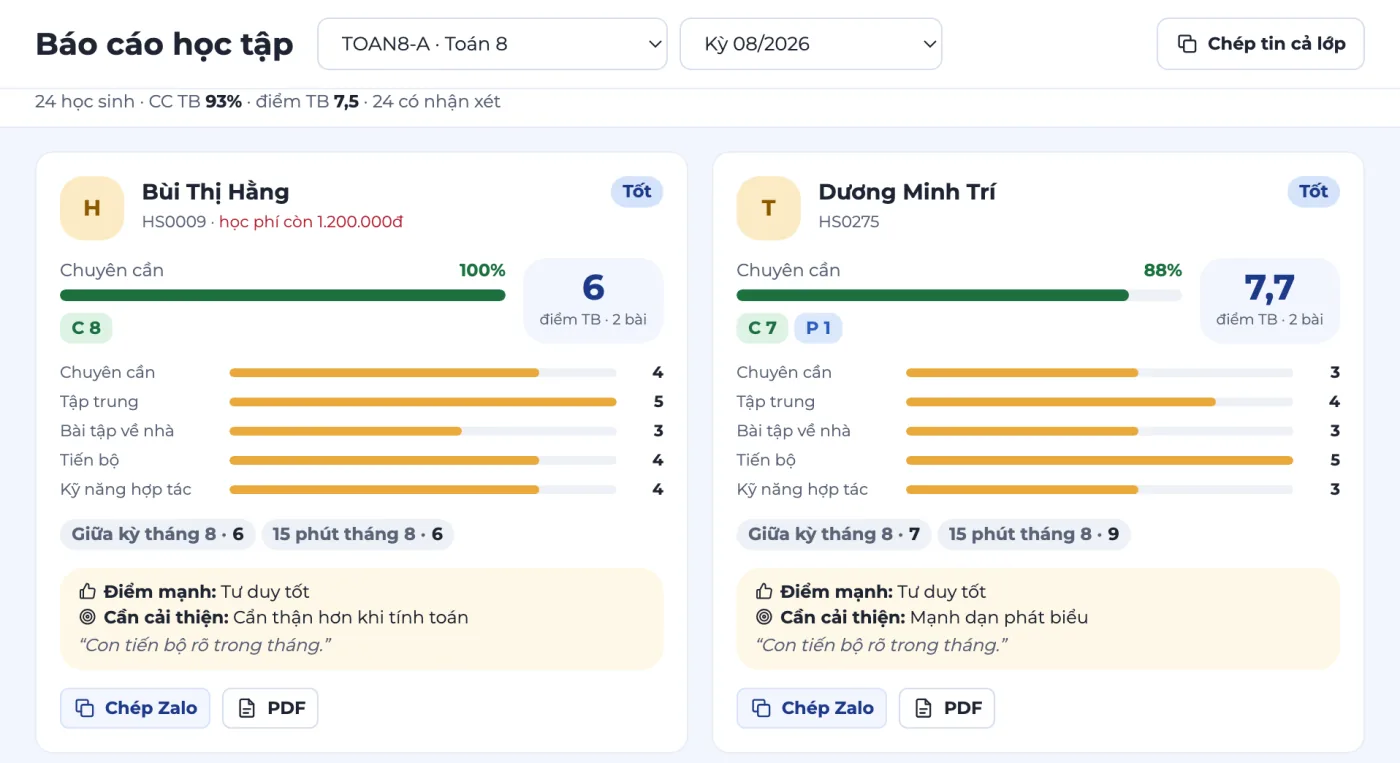Click thumbs-up icon in Bùi Thị Hằng's card

pos(88,591)
